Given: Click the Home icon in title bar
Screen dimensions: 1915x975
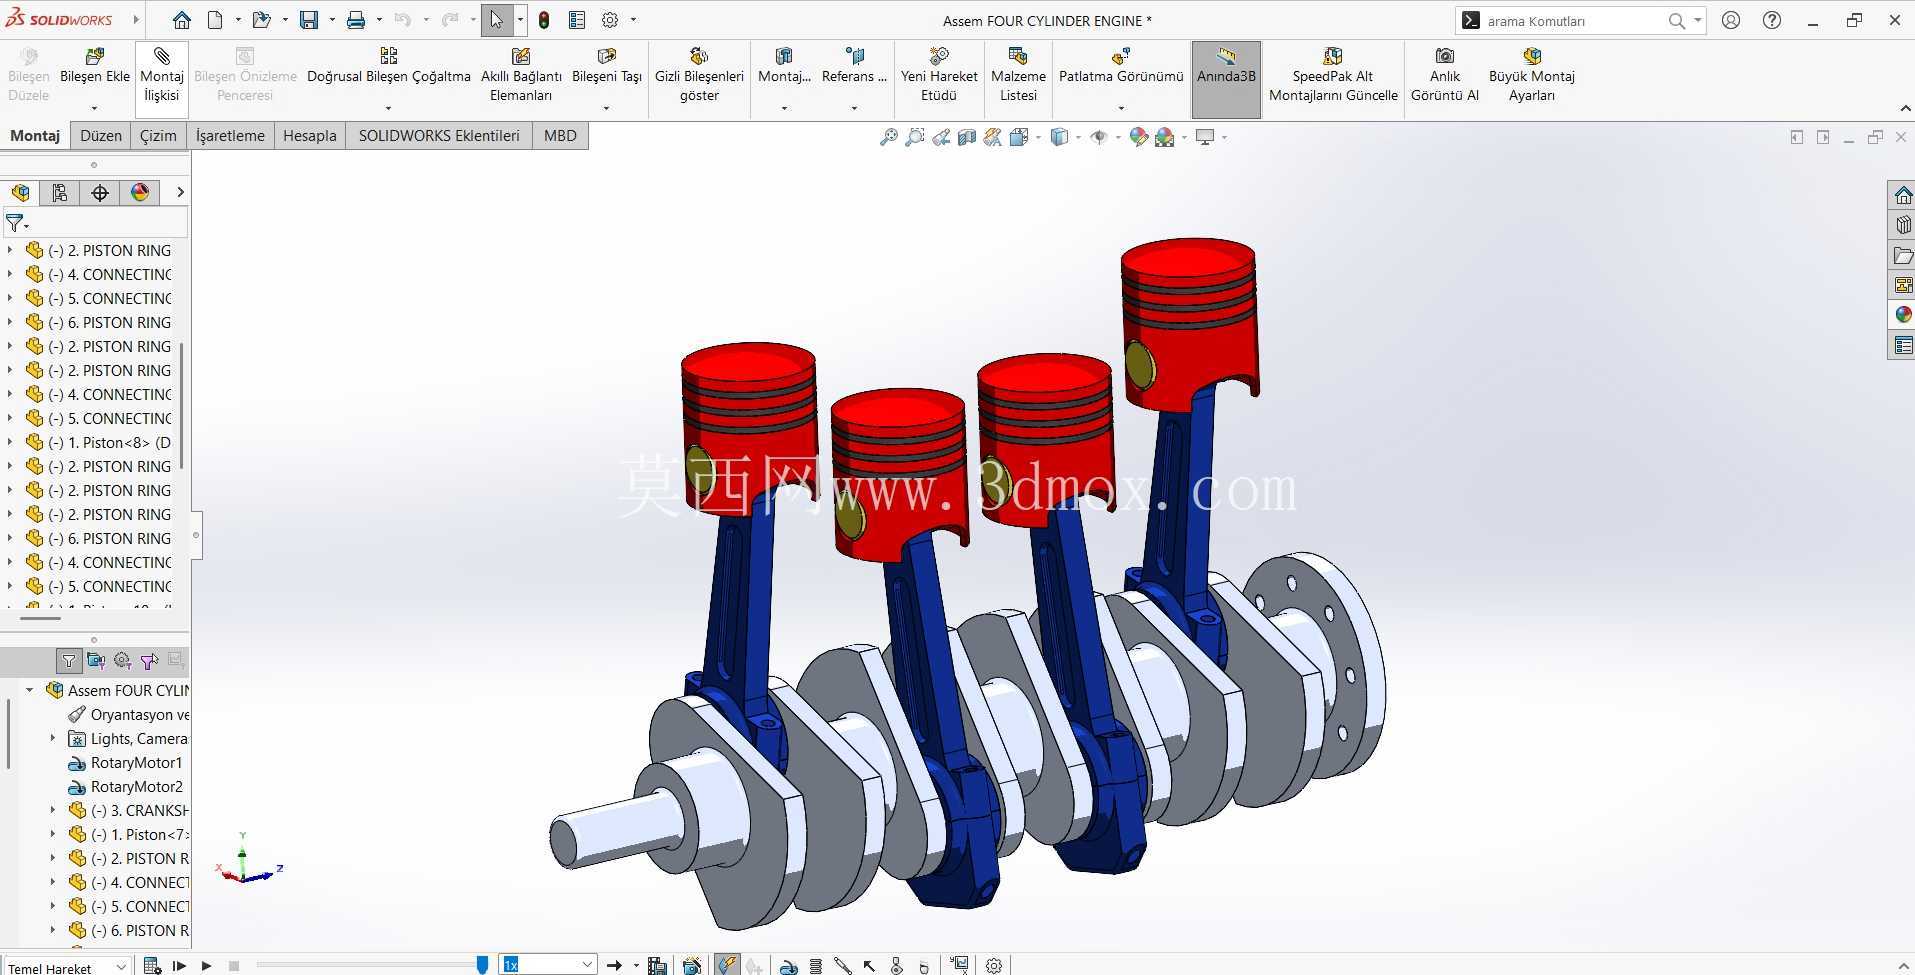Looking at the screenshot, I should tap(181, 20).
